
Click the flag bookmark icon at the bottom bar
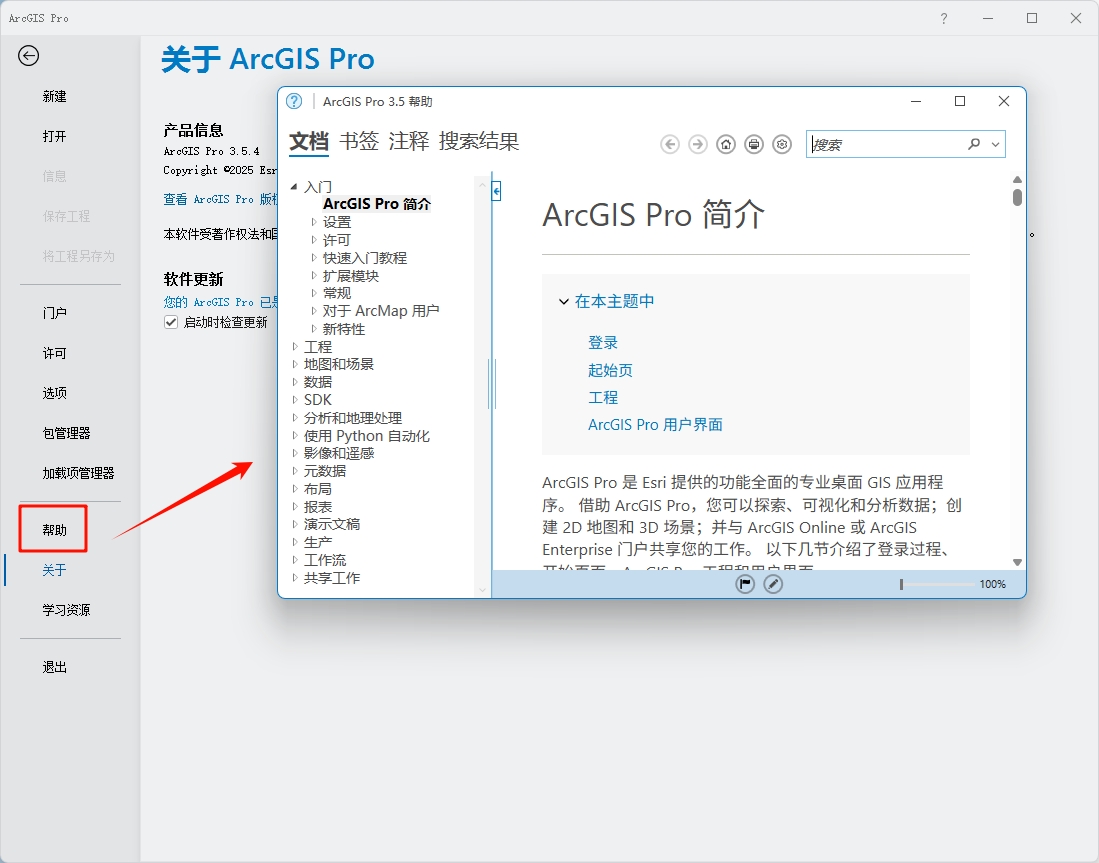(745, 583)
